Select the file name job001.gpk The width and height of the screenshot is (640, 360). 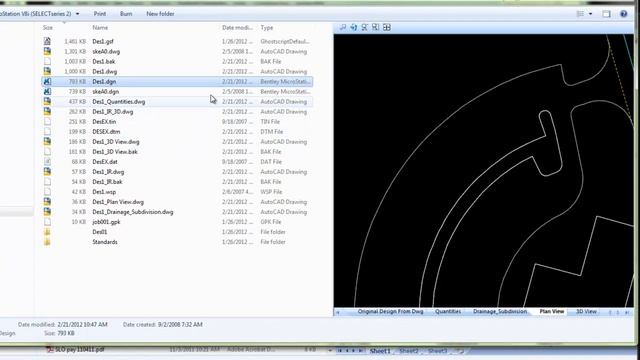tap(106, 222)
